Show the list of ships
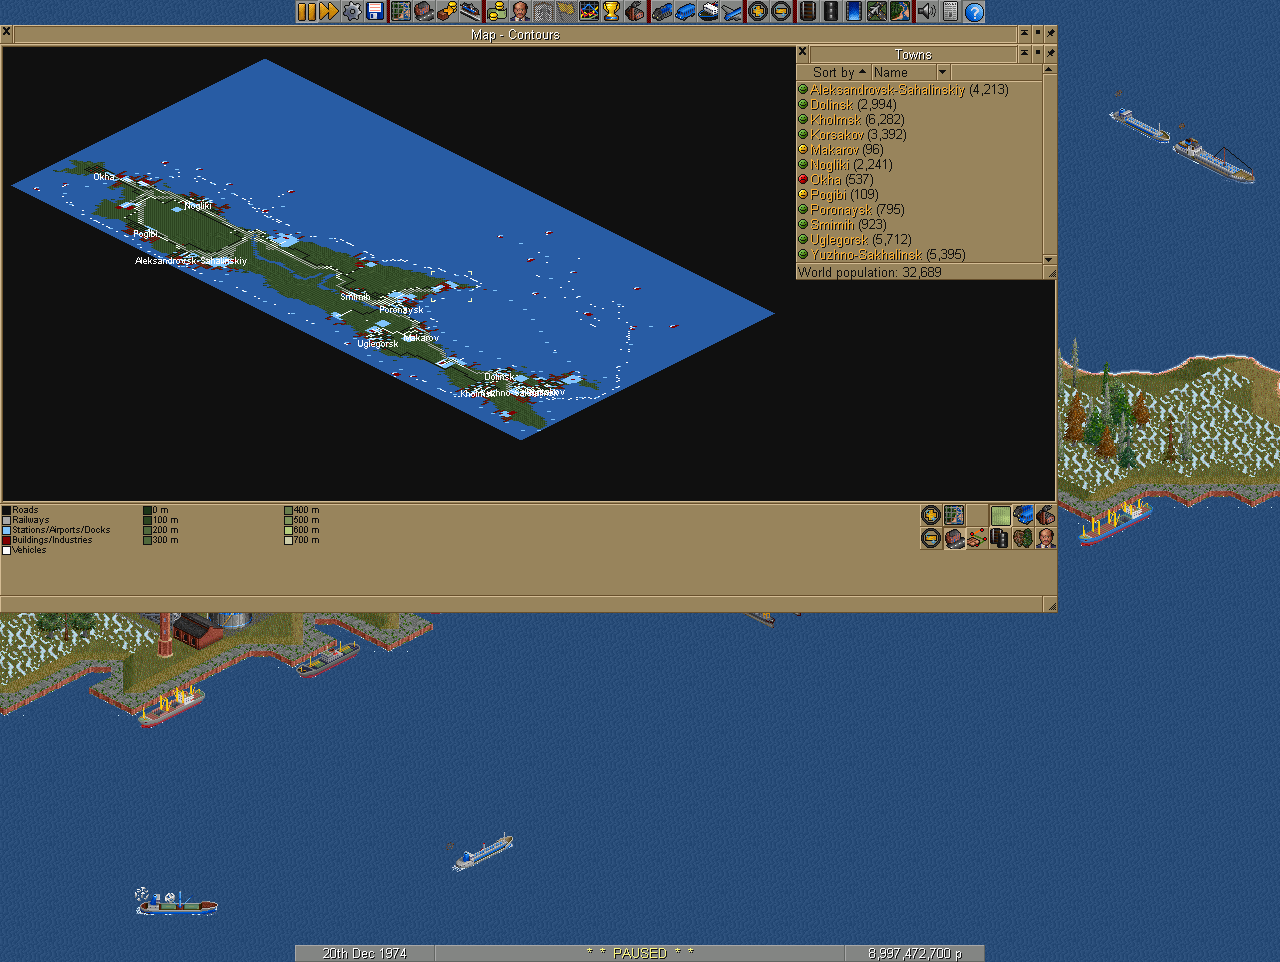Image resolution: width=1280 pixels, height=962 pixels. click(x=710, y=11)
